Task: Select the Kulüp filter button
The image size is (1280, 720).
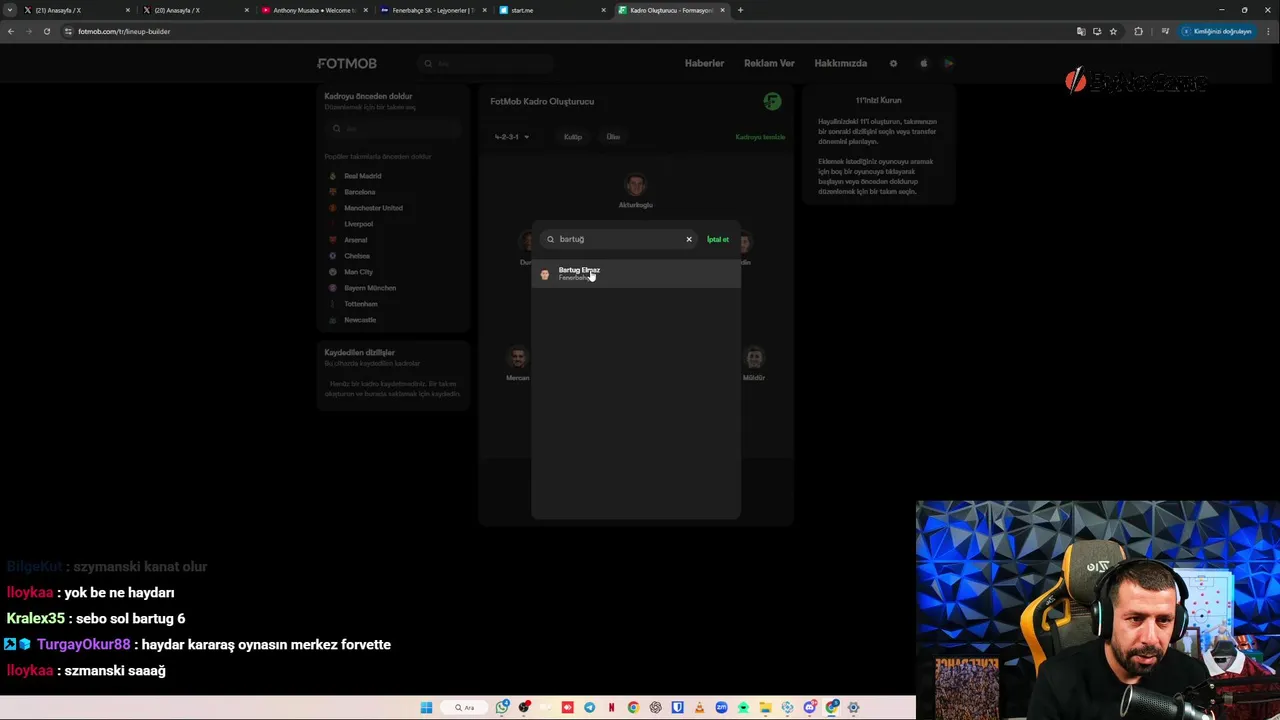Action: [x=573, y=137]
